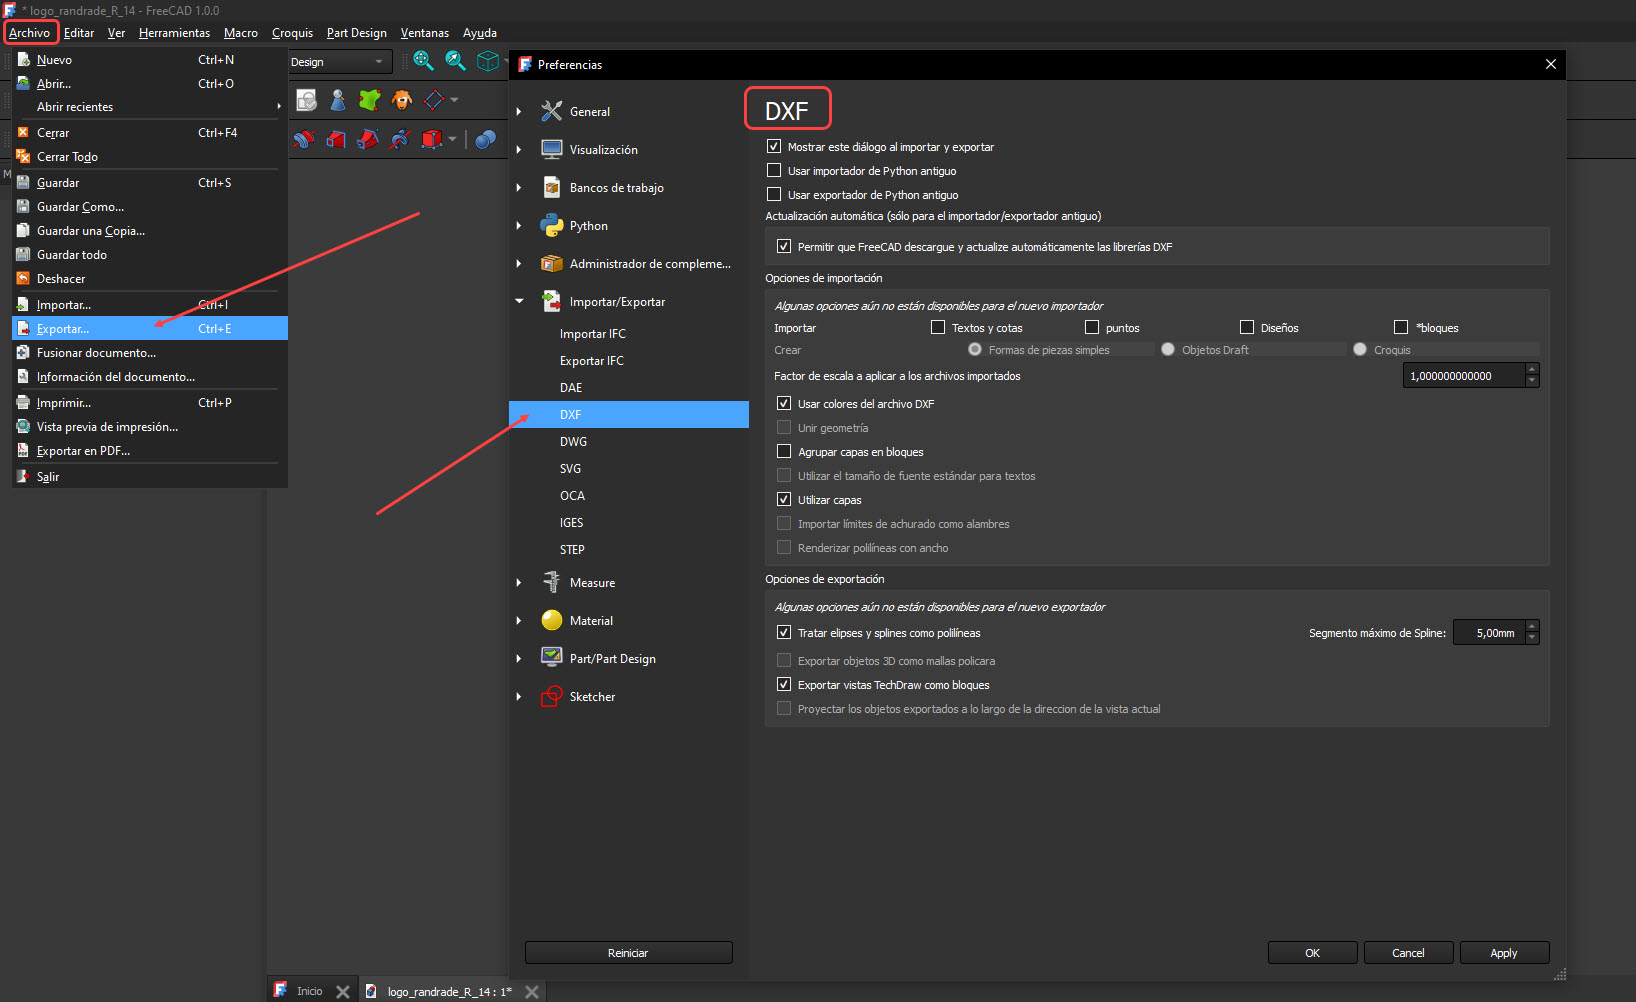This screenshot has width=1636, height=1002.
Task: Click the isometric view cube icon
Action: tap(487, 61)
